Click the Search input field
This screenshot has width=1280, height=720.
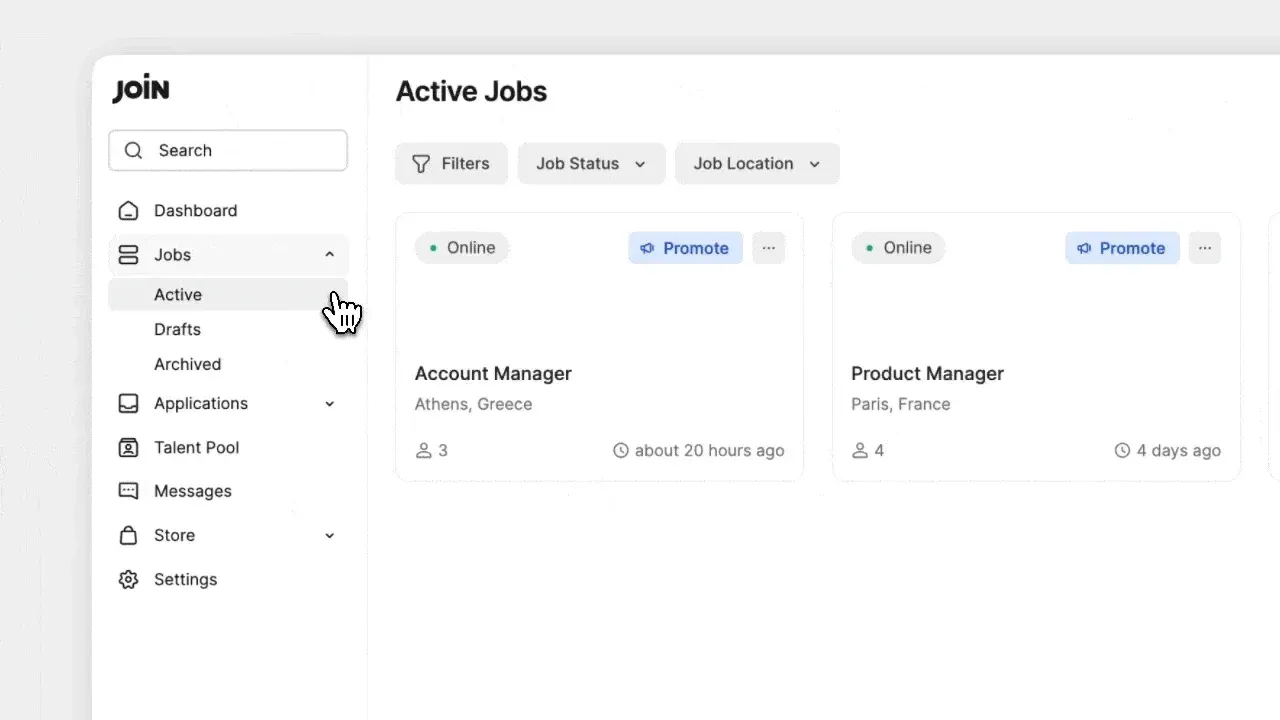(x=228, y=150)
